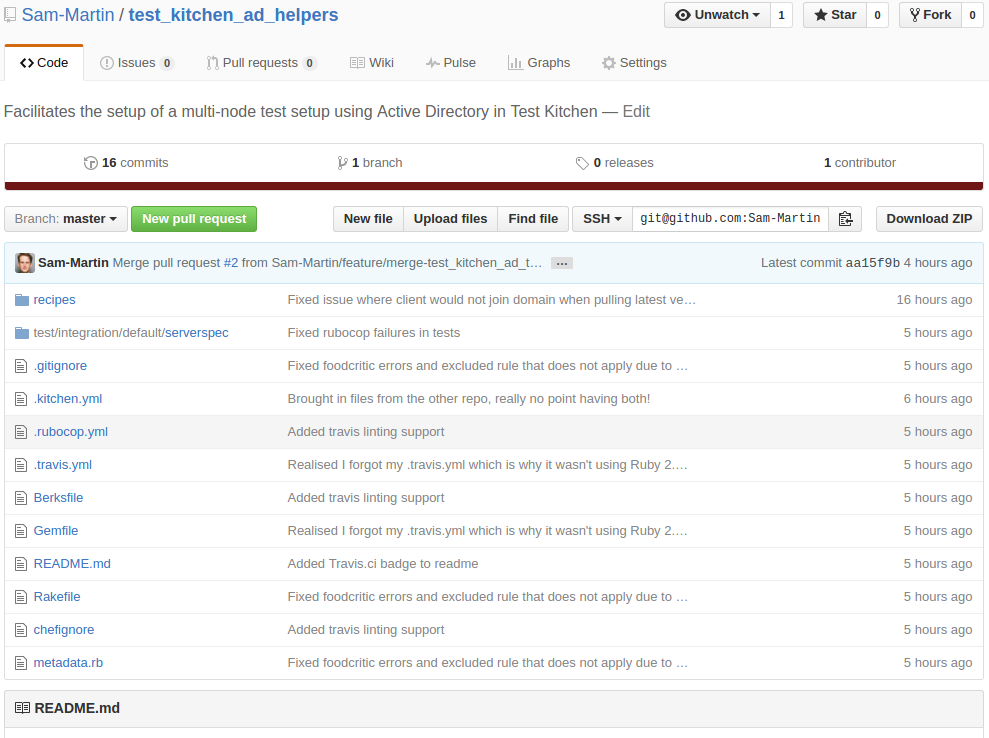
Task: Click the serverspec folder icon
Action: tap(21, 332)
